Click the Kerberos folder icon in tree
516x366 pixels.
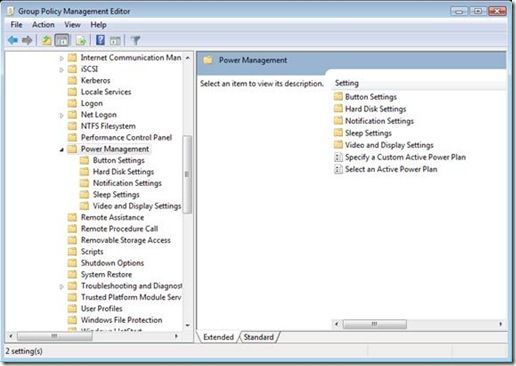(72, 80)
